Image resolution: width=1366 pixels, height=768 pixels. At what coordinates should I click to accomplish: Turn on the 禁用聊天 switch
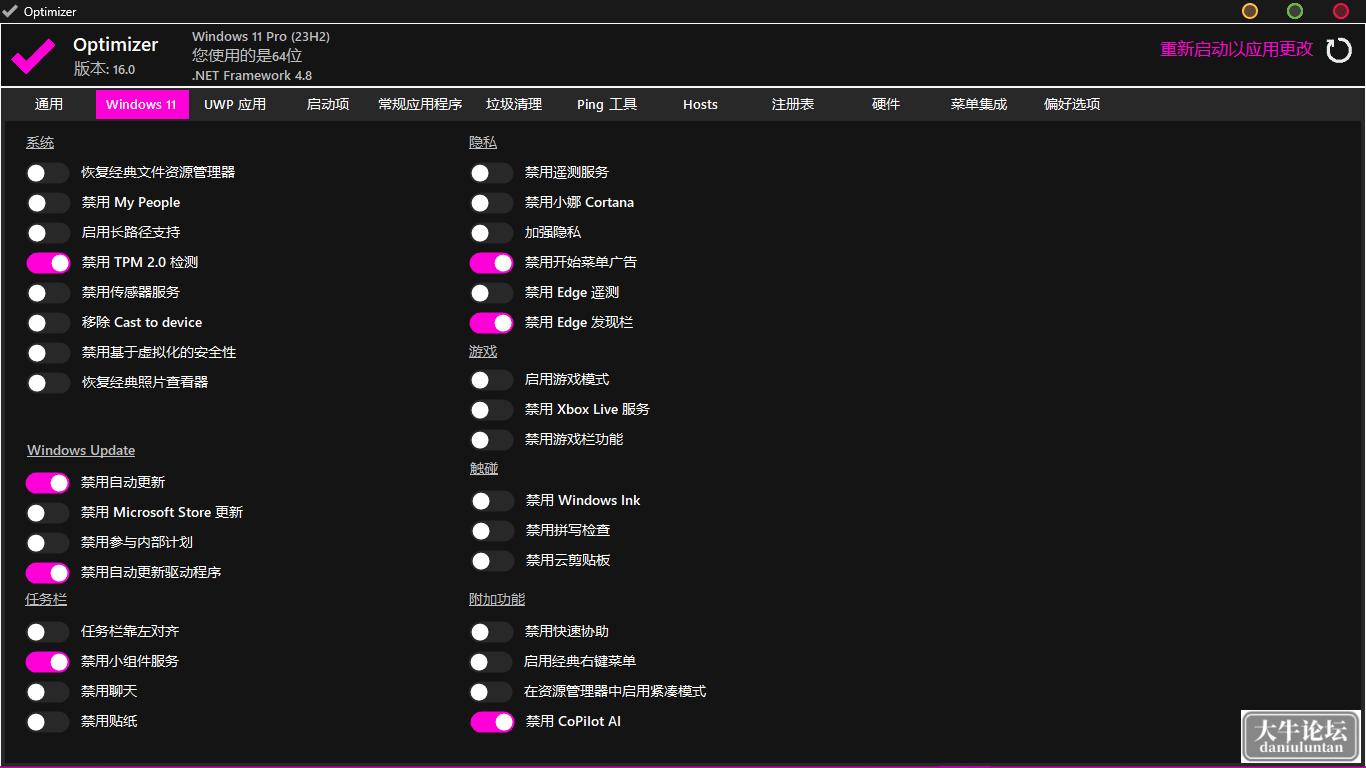[48, 692]
